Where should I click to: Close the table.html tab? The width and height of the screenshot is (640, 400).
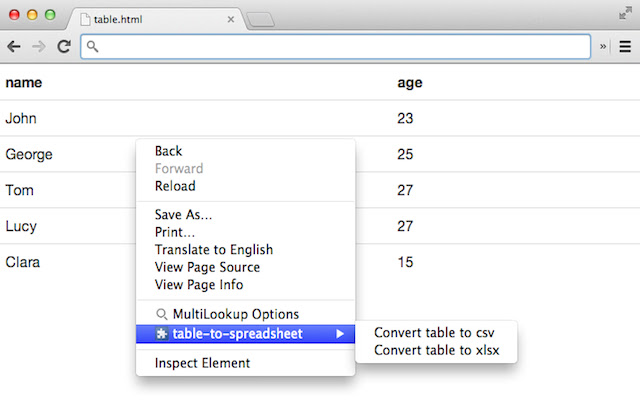coord(231,19)
